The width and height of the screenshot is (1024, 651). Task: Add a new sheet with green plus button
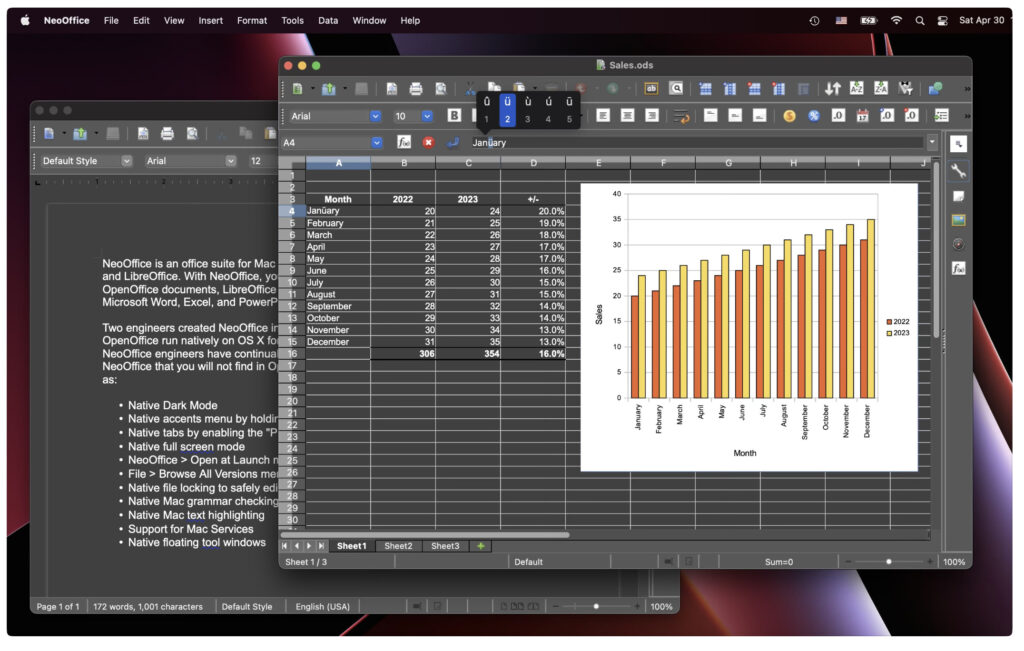[x=481, y=546]
